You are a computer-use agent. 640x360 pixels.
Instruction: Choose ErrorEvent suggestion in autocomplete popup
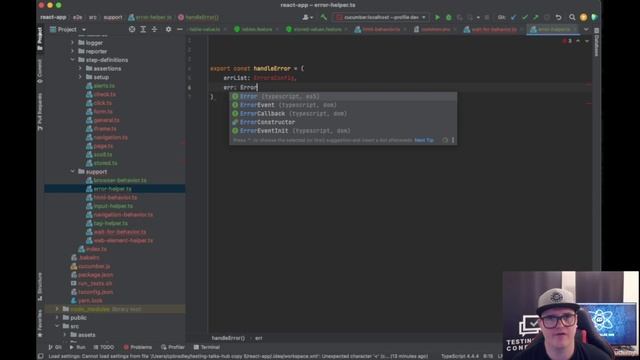[343, 105]
